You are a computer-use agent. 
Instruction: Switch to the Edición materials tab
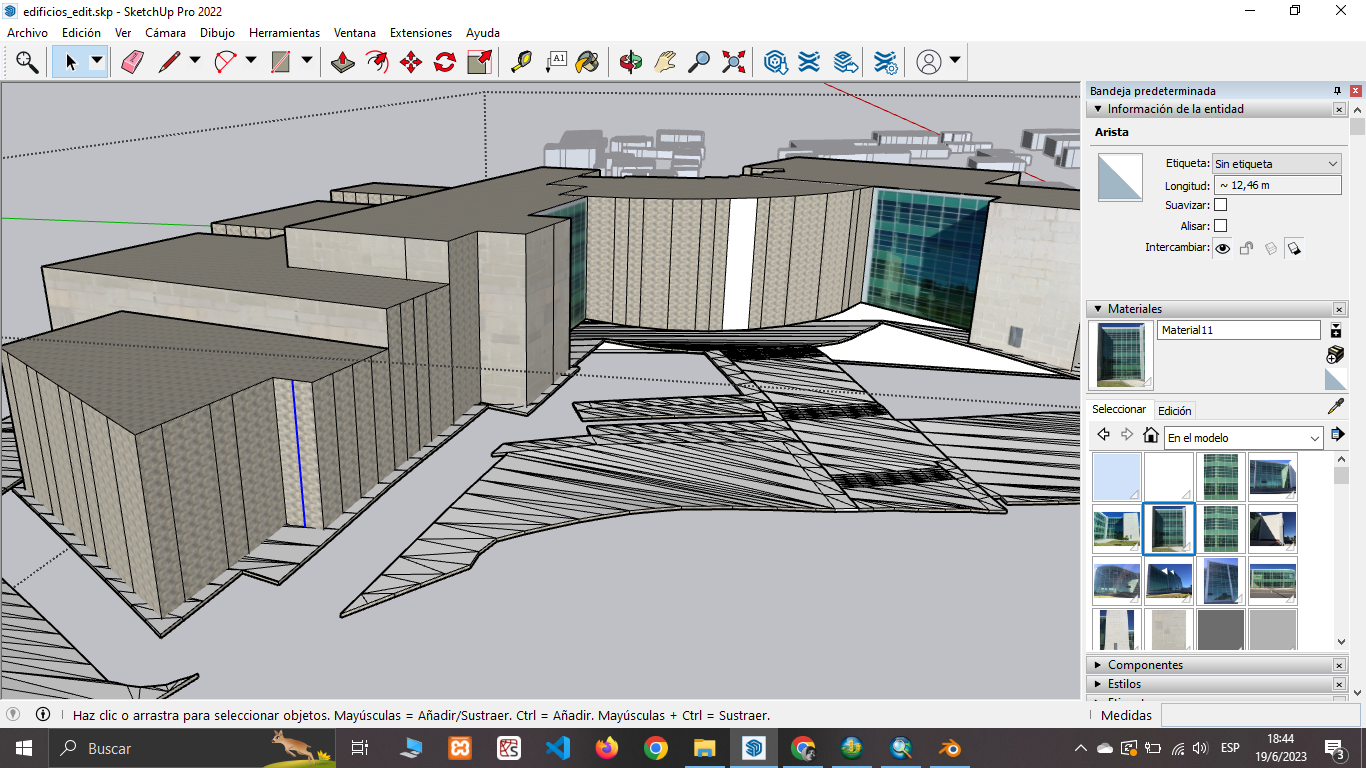[1174, 411]
